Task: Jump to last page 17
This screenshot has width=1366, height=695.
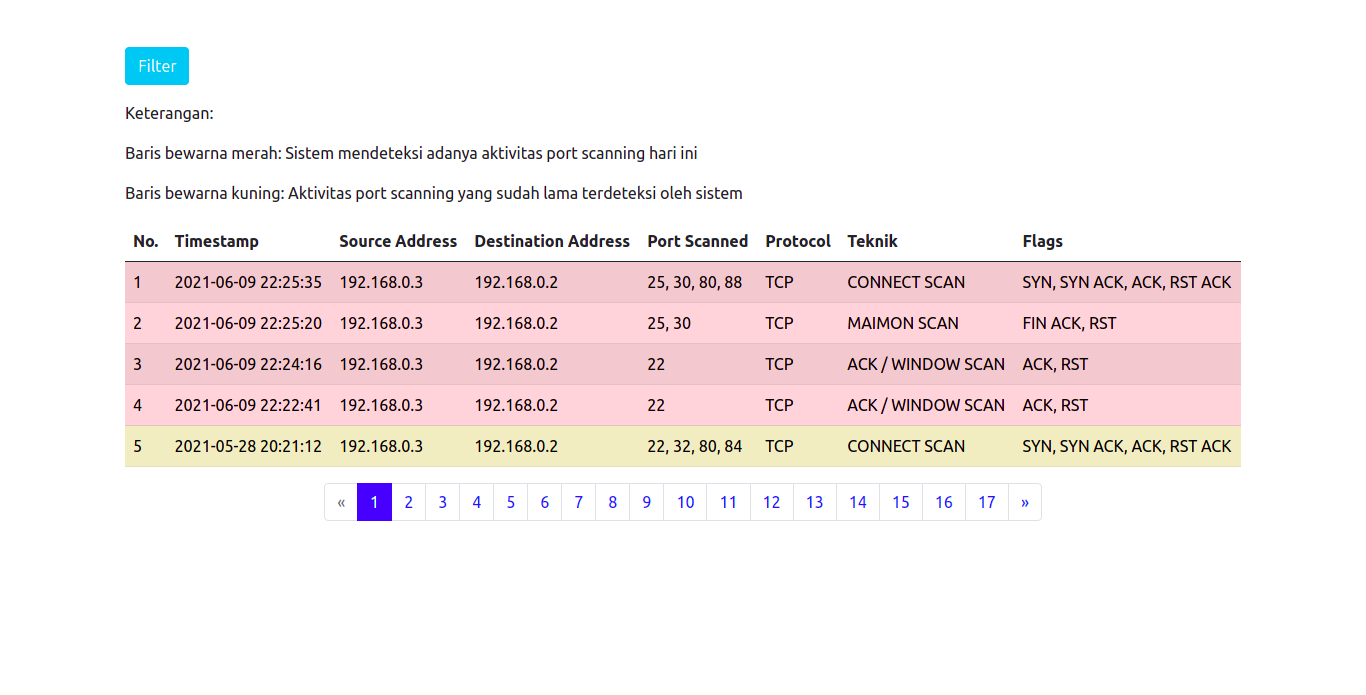Action: point(986,502)
